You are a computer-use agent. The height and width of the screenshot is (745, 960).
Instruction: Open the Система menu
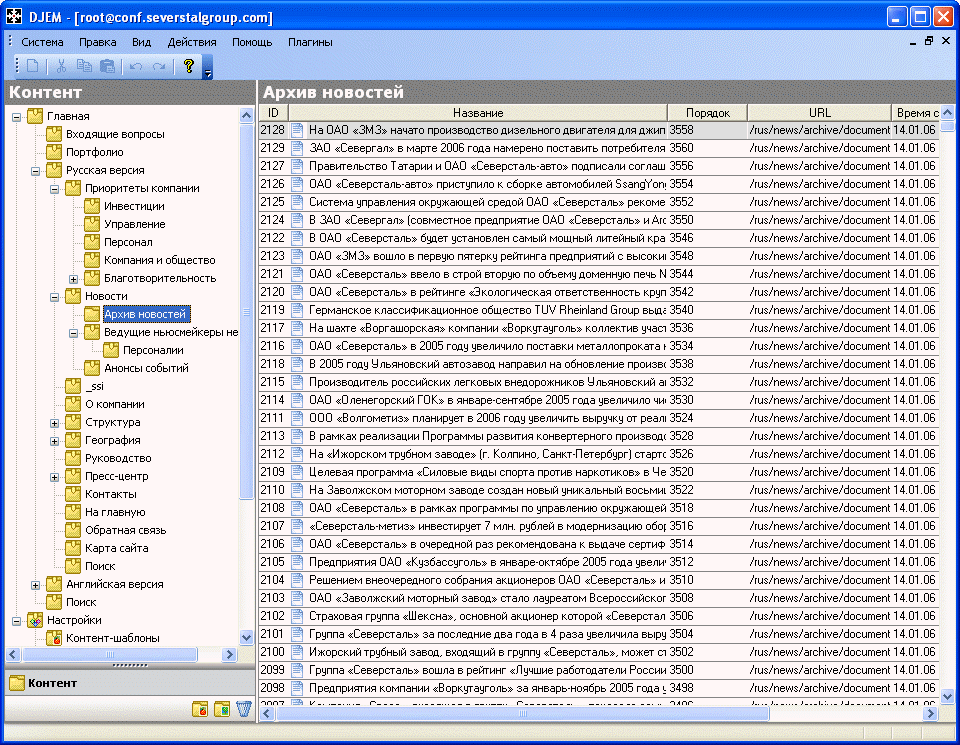[x=42, y=42]
